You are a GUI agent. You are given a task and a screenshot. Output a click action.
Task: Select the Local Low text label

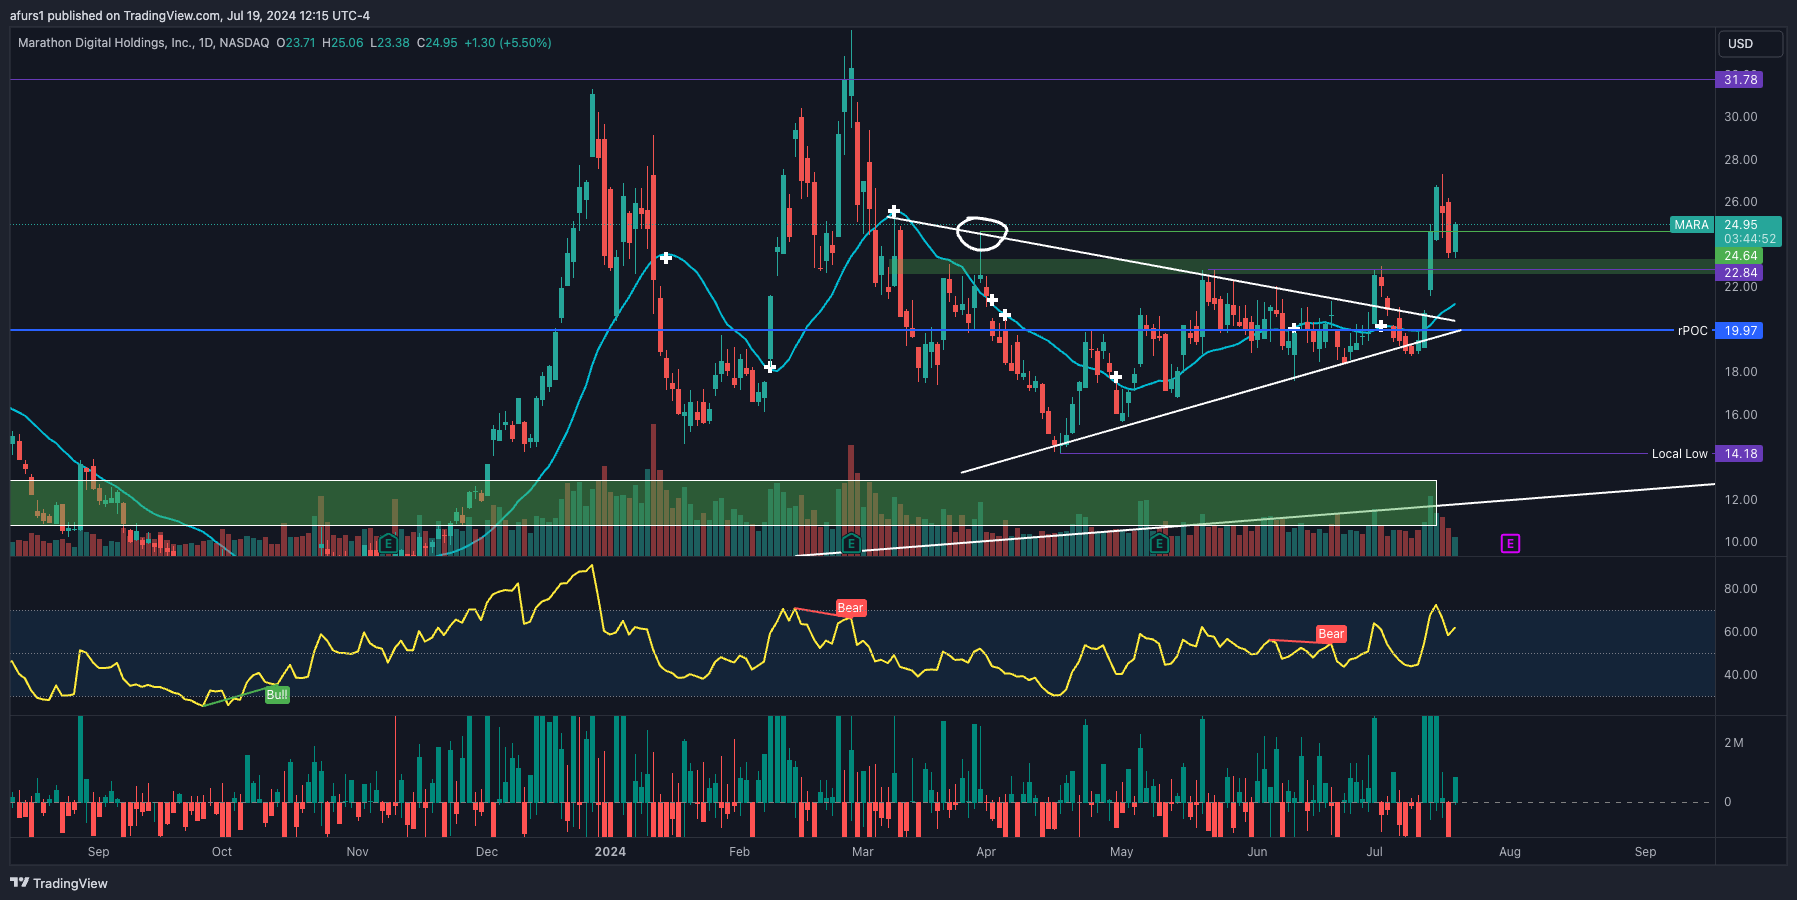[x=1679, y=454]
